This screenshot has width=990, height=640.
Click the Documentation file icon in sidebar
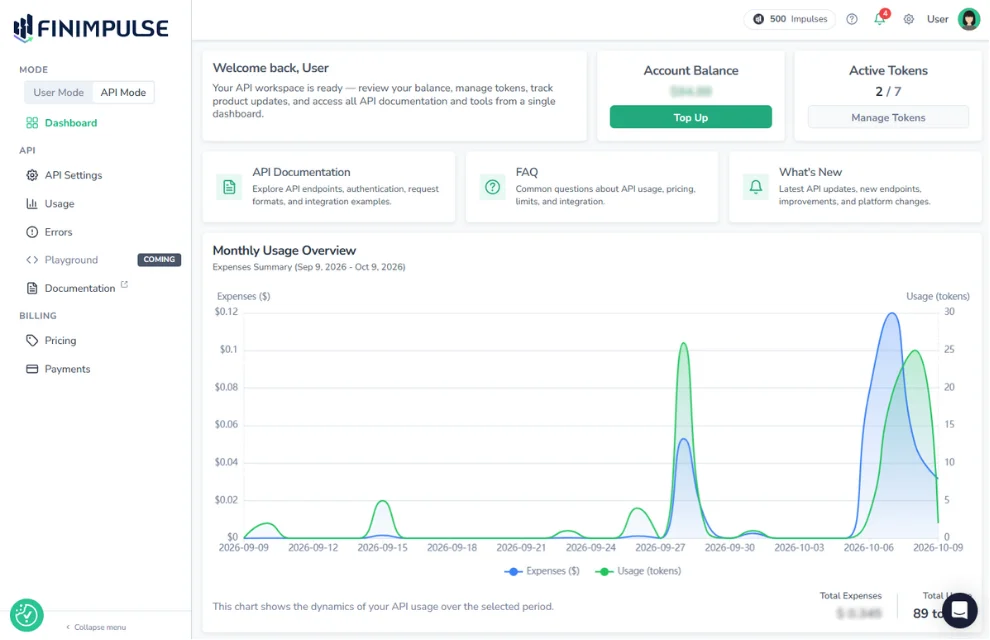[32, 288]
